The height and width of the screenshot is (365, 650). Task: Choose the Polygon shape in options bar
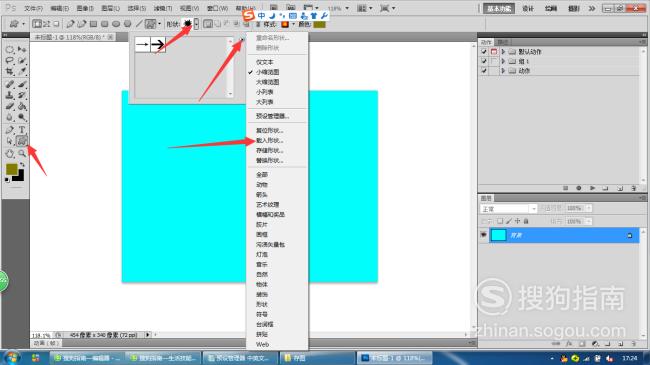128,24
